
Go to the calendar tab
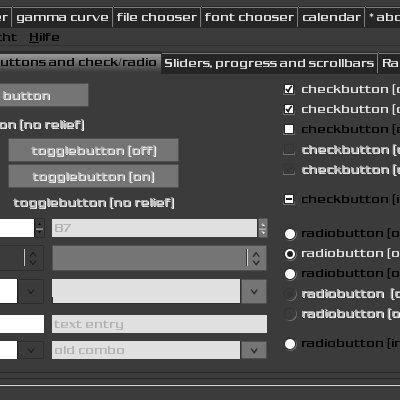[x=331, y=17]
